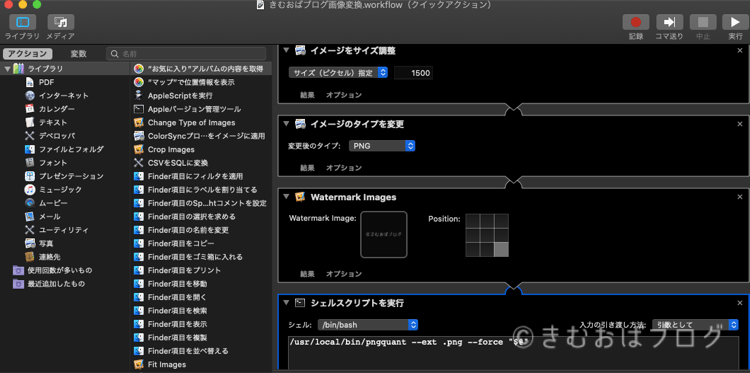Open the サイズ（ピクセル）指定 dropdown
The height and width of the screenshot is (373, 750).
[338, 73]
